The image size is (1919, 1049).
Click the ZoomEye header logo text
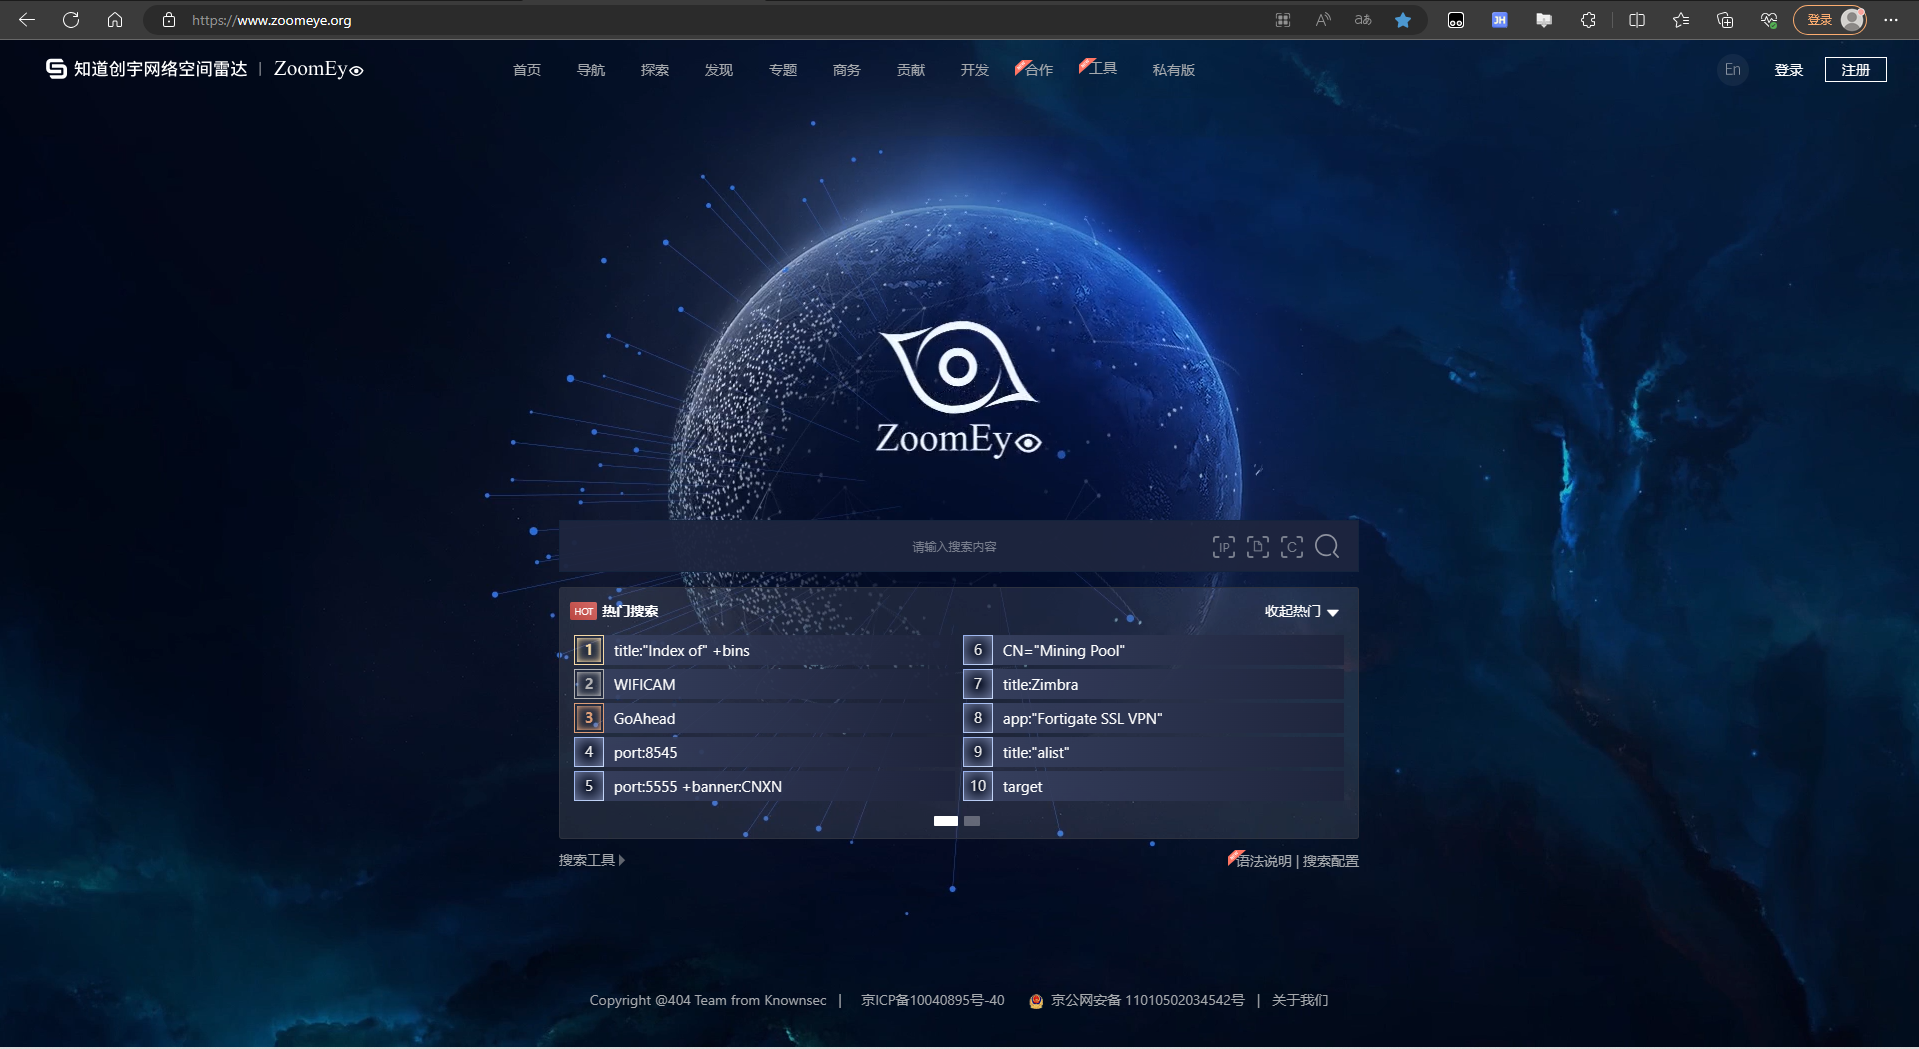pos(319,69)
